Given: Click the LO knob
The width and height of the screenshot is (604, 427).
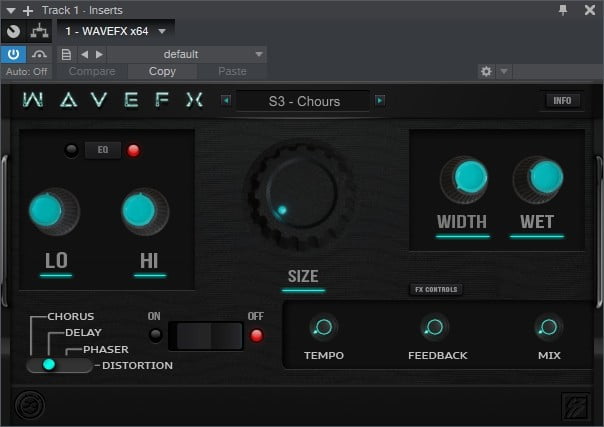Looking at the screenshot, I should pos(54,211).
